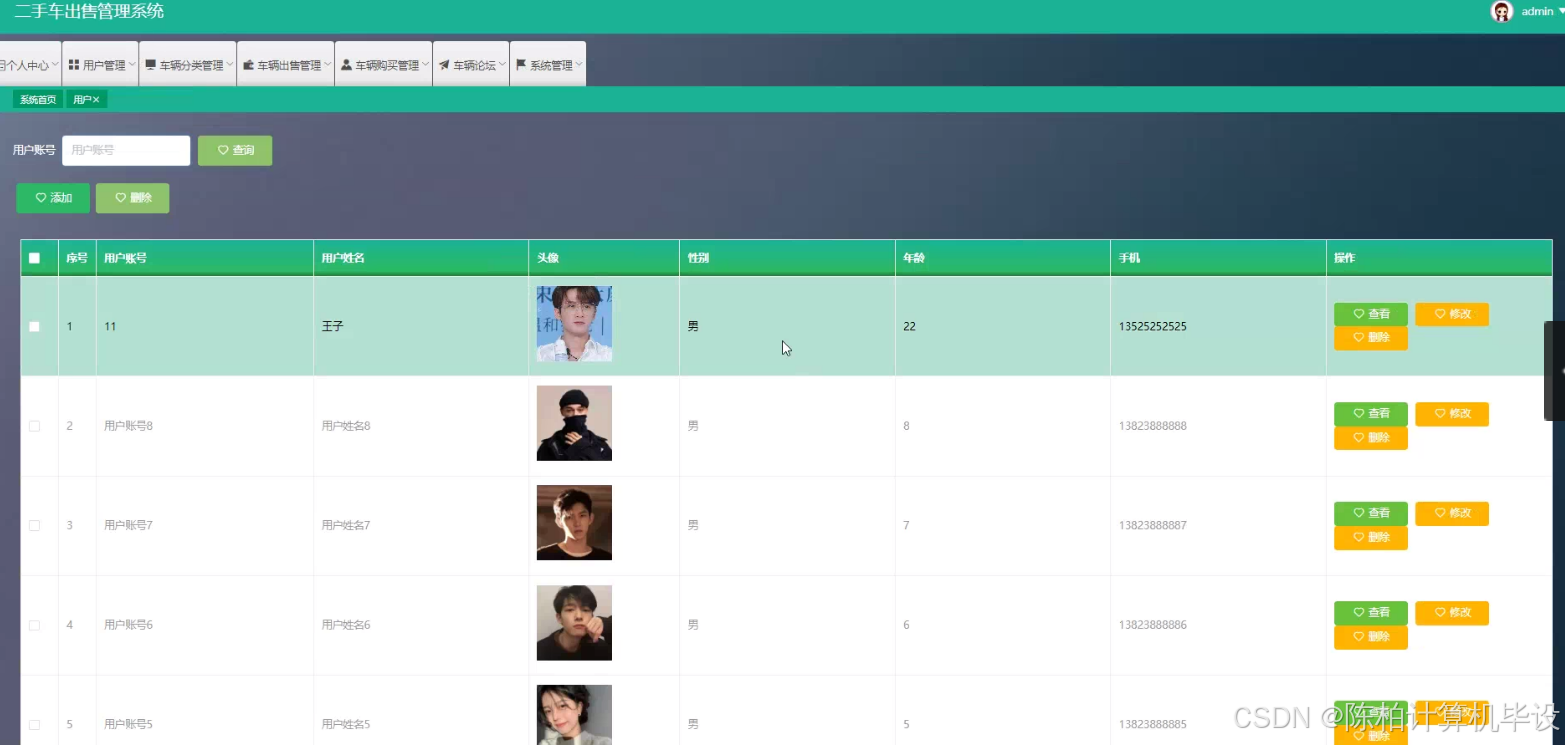Click 删除 in row 用户账号8
1565x745 pixels.
point(1371,438)
